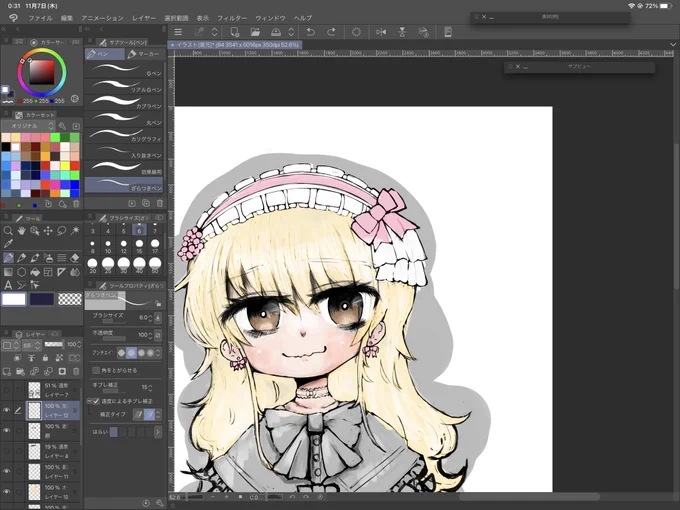Open the レイヤー menu
This screenshot has width=680, height=510.
144,18
